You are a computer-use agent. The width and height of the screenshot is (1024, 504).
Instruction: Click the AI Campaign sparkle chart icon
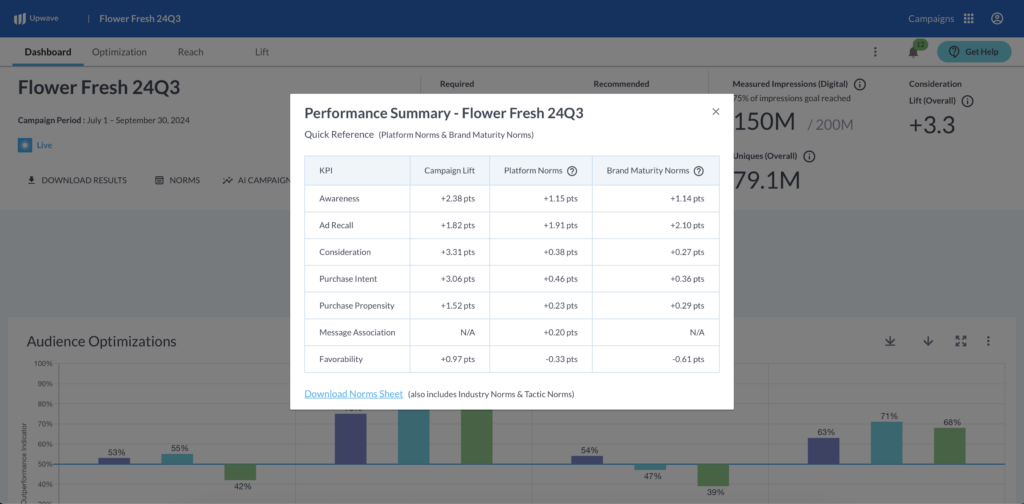tap(227, 180)
